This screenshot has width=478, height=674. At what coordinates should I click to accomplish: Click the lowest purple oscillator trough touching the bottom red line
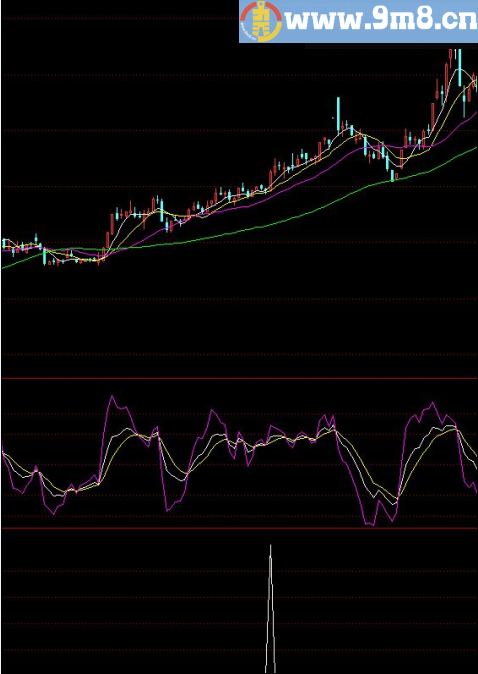click(x=369, y=524)
